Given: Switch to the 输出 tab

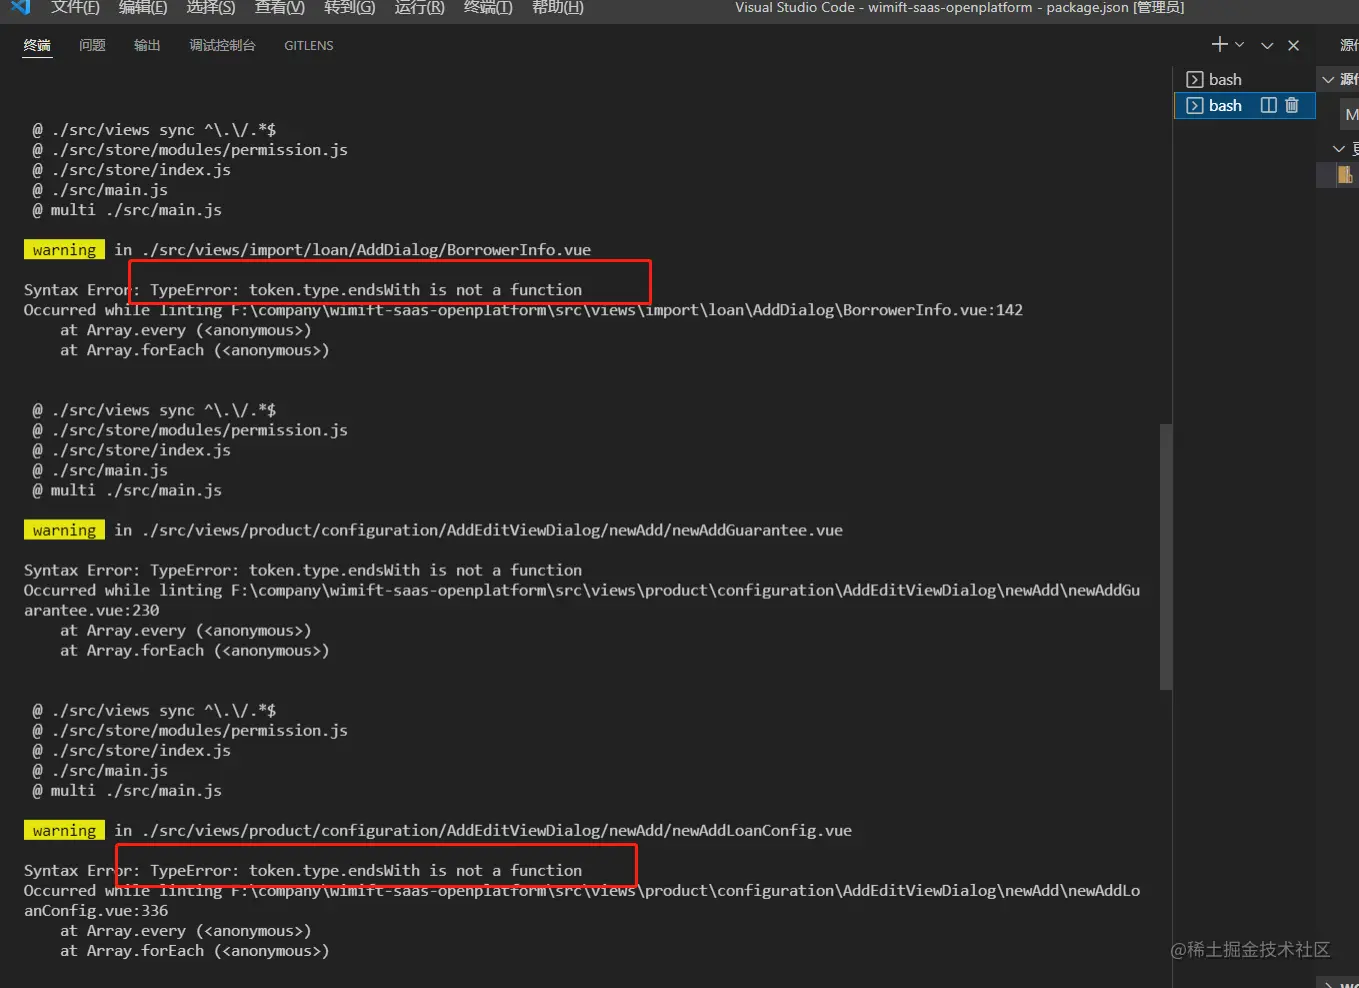Looking at the screenshot, I should 147,45.
